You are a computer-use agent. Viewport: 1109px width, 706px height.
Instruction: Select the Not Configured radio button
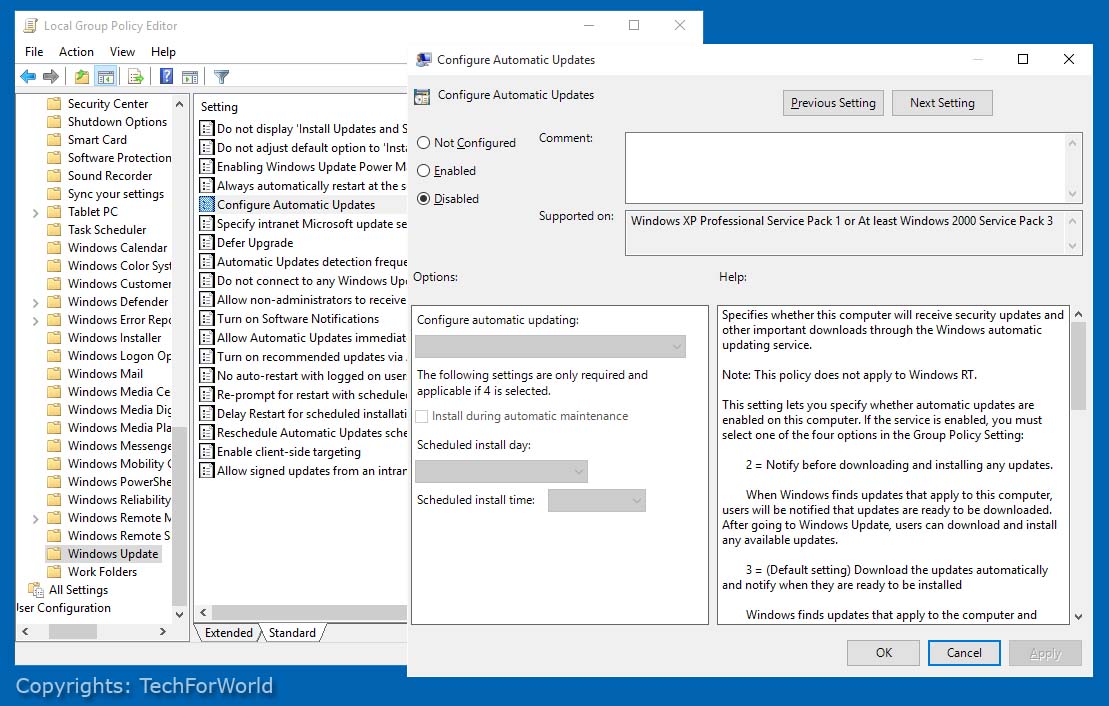[x=424, y=143]
